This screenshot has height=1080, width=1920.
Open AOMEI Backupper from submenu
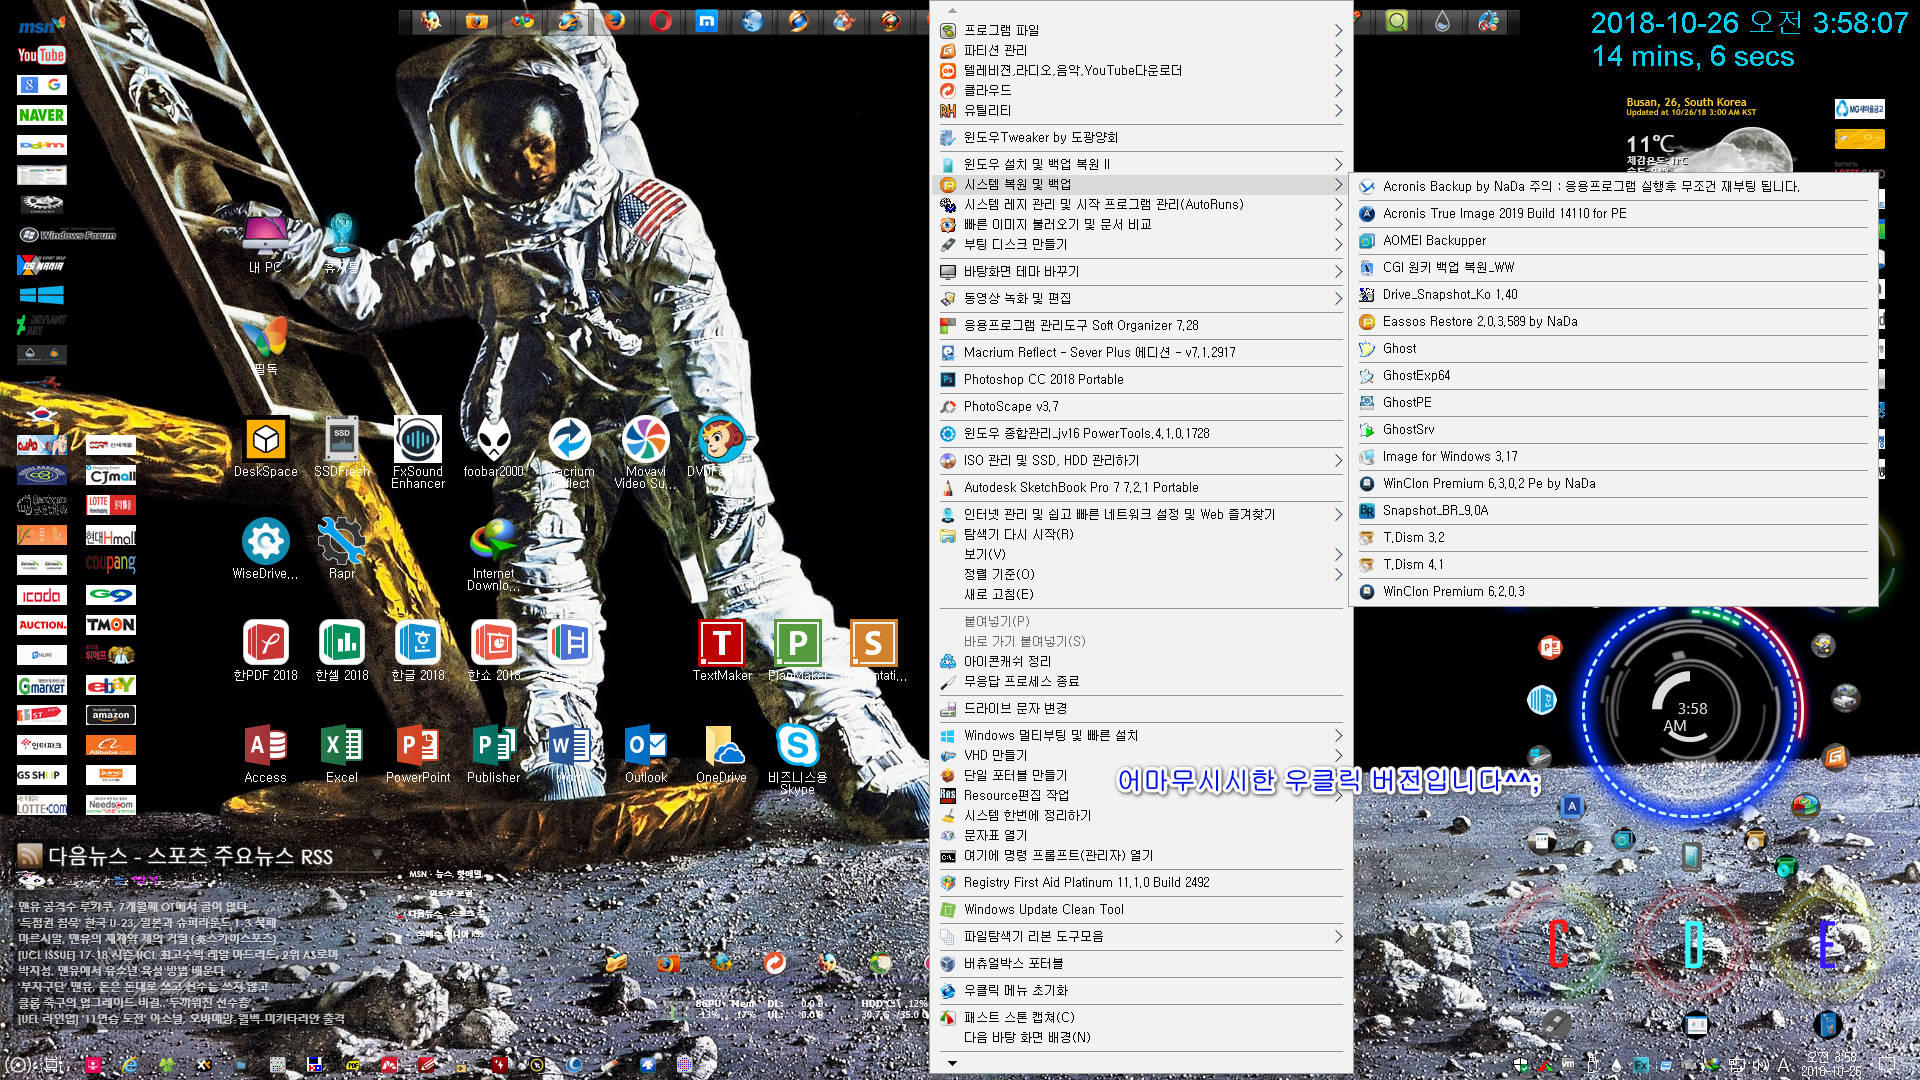coord(1612,240)
